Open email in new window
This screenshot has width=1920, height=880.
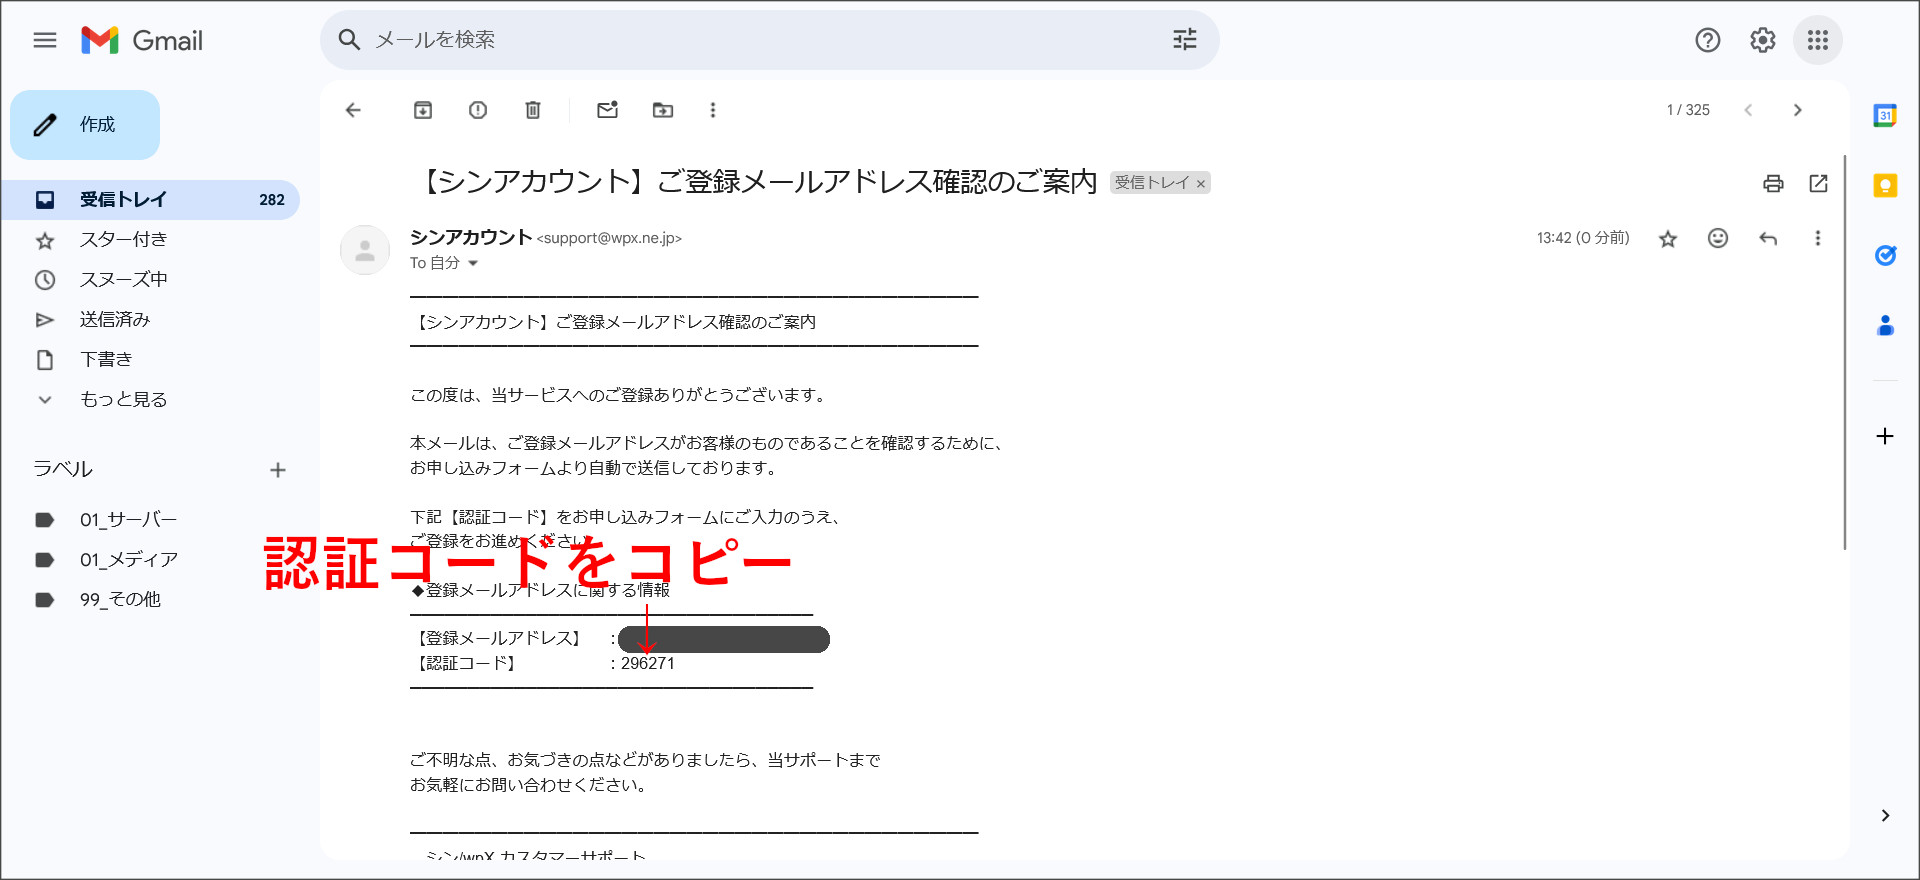1818,183
